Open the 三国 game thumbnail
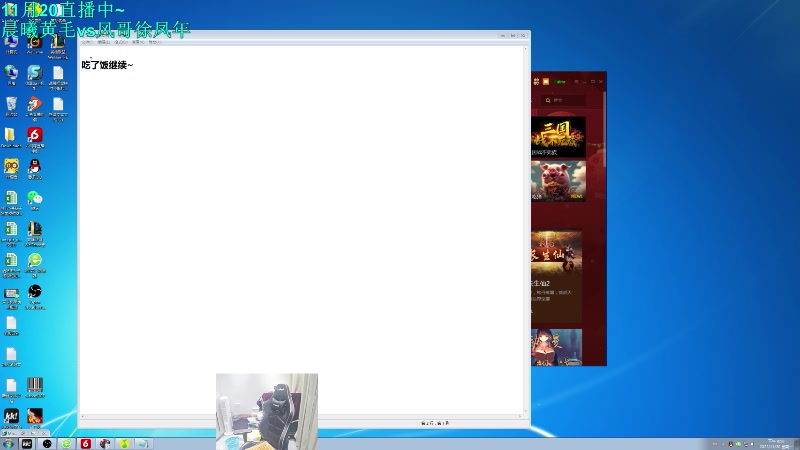This screenshot has height=450, width=800. (558, 136)
